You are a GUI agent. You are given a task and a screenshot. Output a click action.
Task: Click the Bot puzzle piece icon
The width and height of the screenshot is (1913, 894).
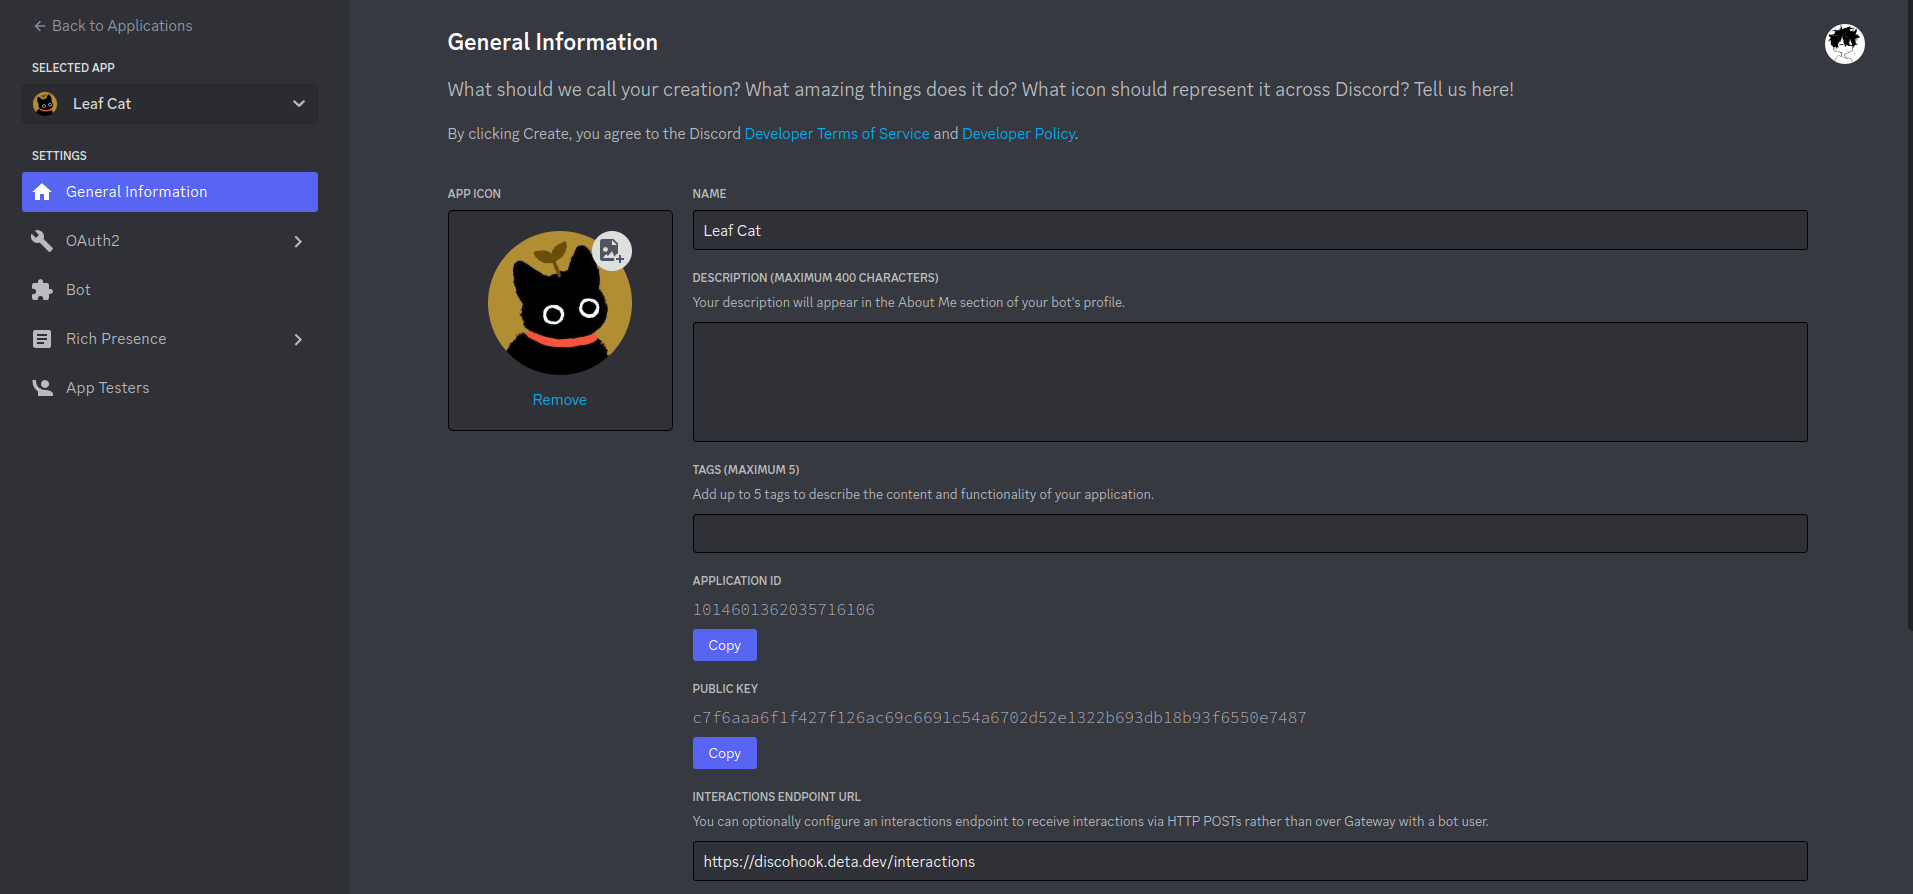42,290
